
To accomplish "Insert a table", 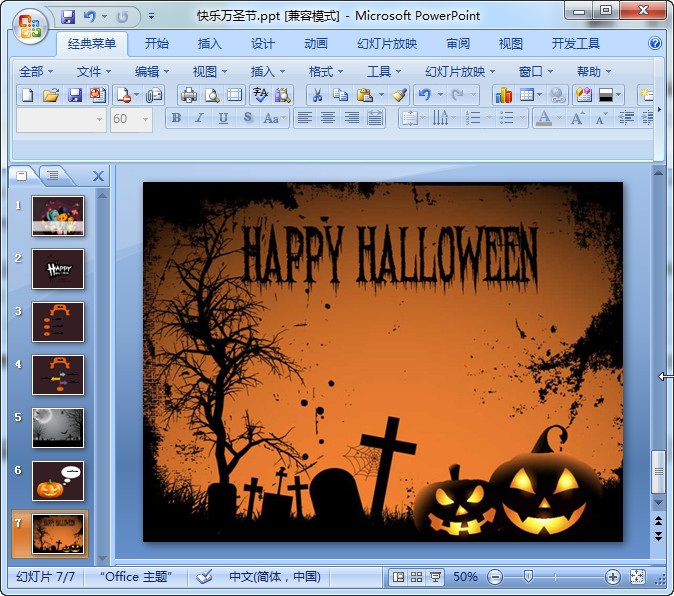I will point(527,95).
